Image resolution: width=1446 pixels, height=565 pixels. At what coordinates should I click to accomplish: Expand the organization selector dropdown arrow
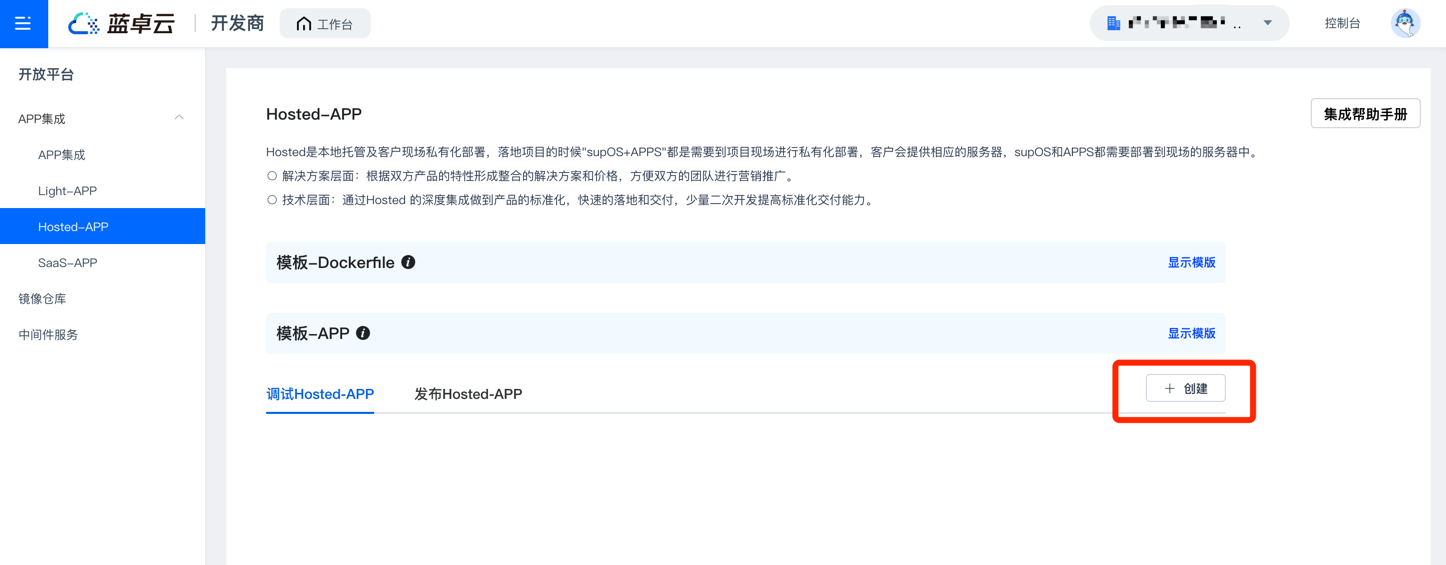1267,23
